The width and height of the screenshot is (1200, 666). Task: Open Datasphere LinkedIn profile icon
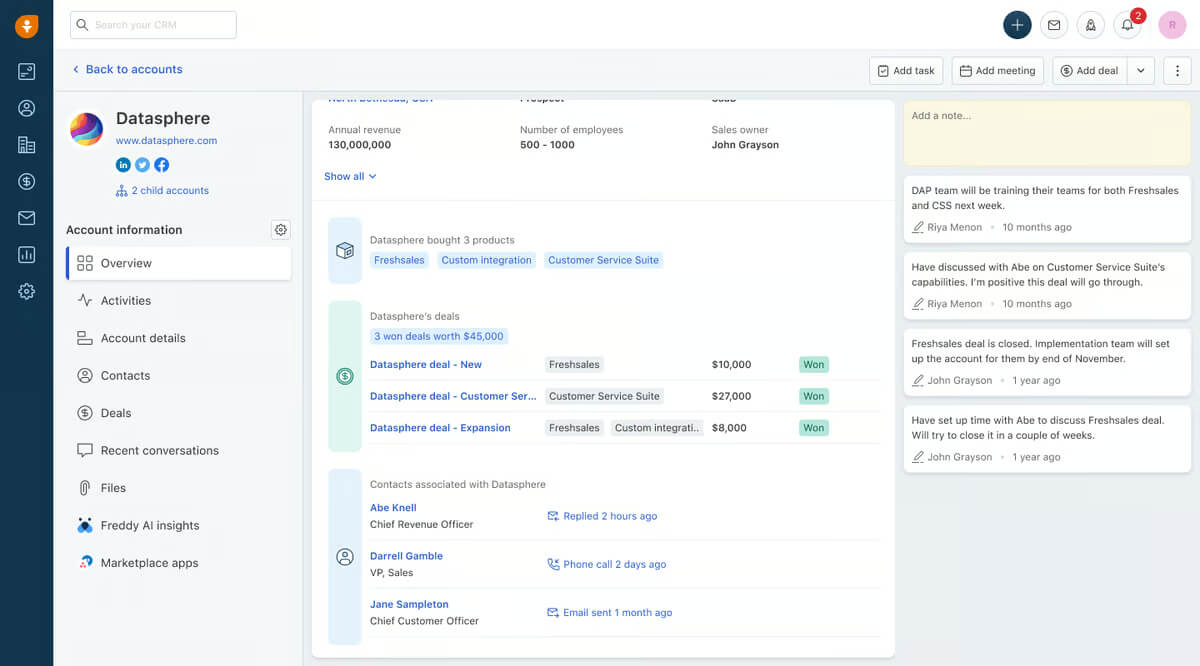click(x=124, y=165)
